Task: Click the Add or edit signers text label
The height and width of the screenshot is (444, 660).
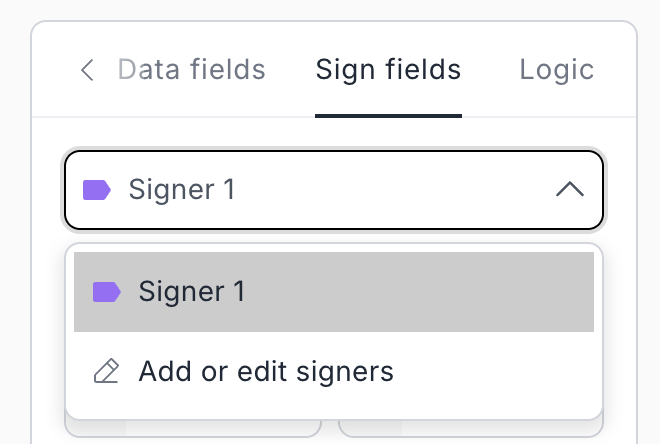Action: pyautogui.click(x=266, y=372)
